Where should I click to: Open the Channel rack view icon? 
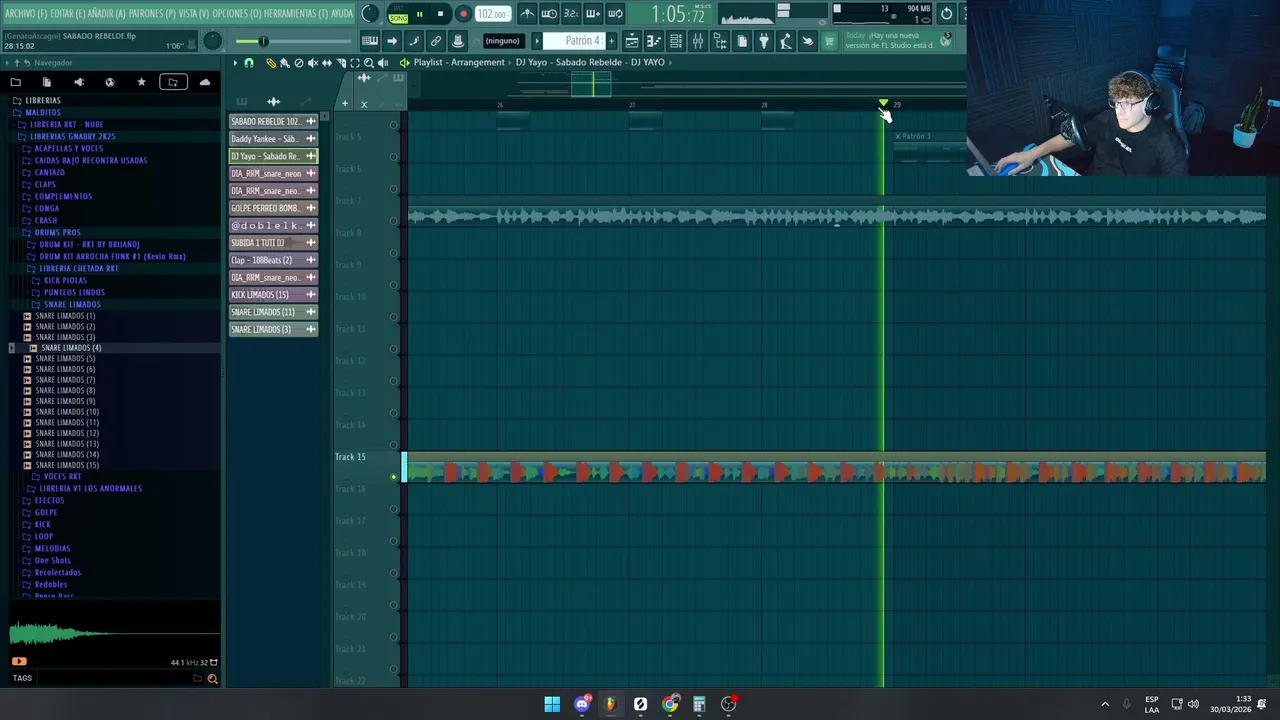(676, 41)
